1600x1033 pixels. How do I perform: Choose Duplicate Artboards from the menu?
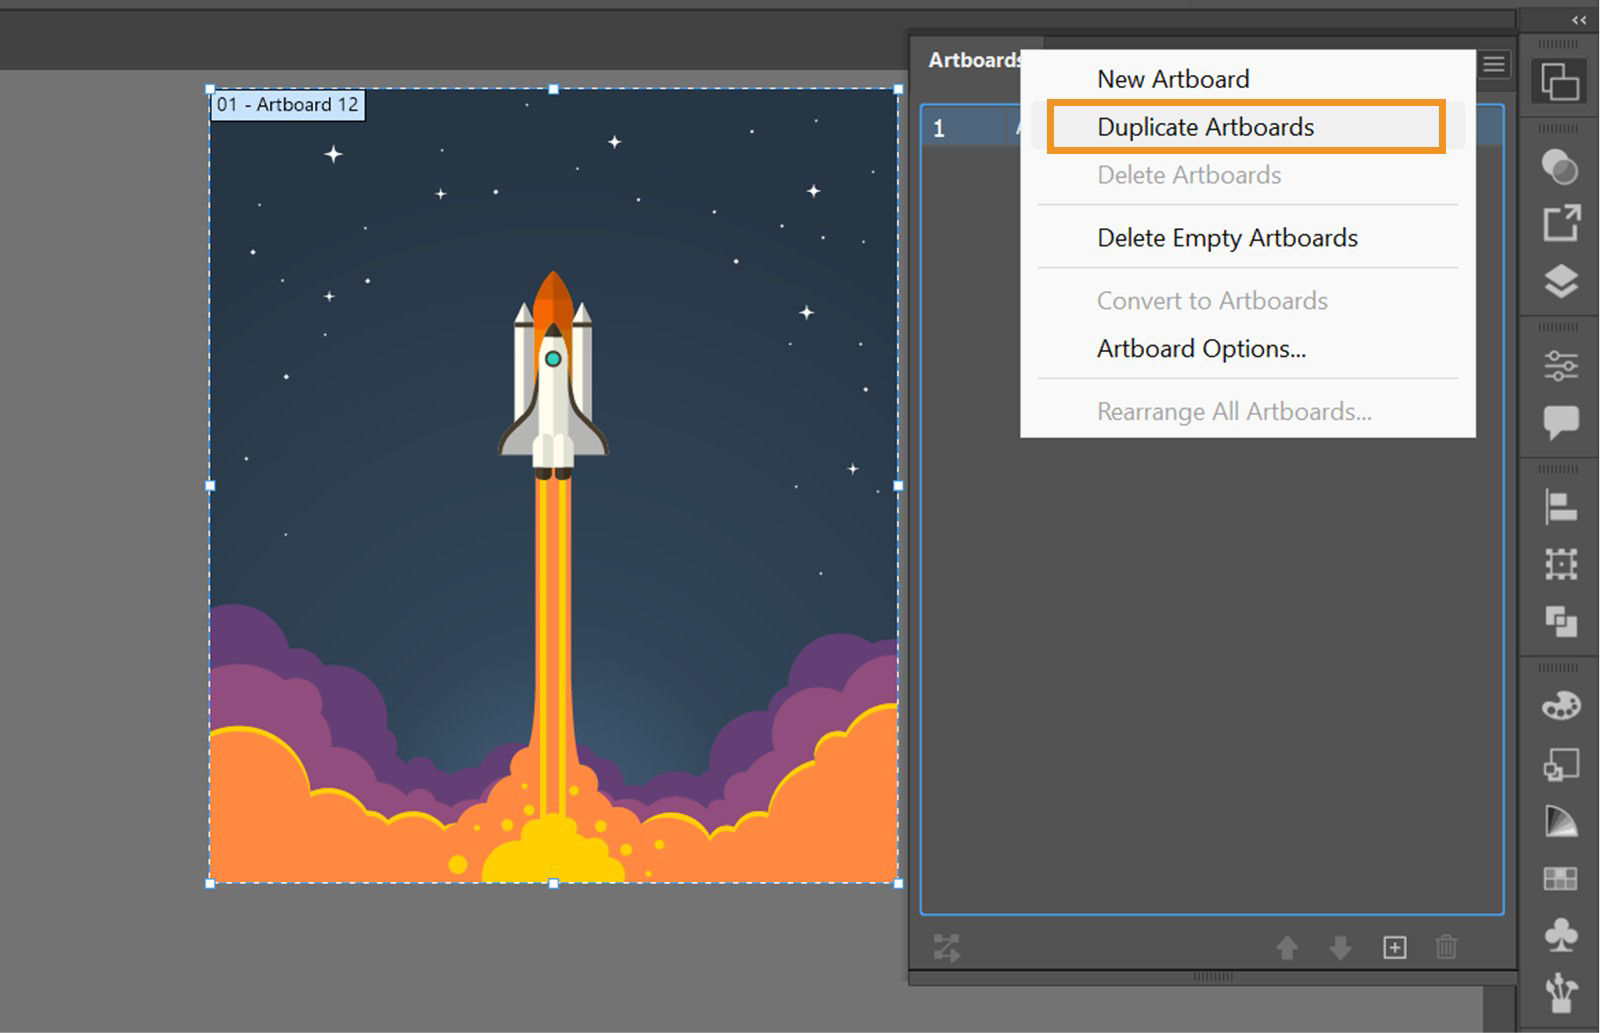pyautogui.click(x=1204, y=127)
